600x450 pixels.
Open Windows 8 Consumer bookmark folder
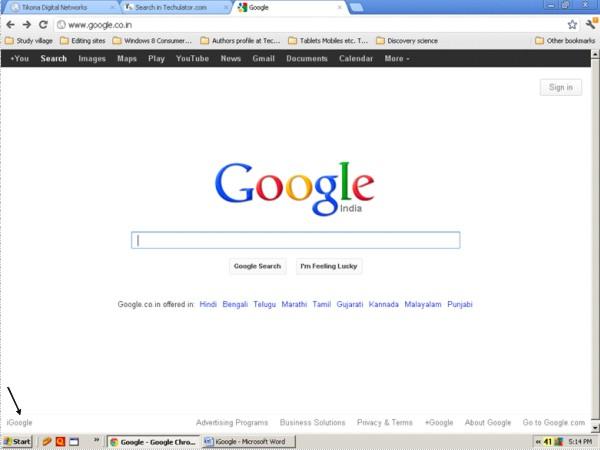152,41
